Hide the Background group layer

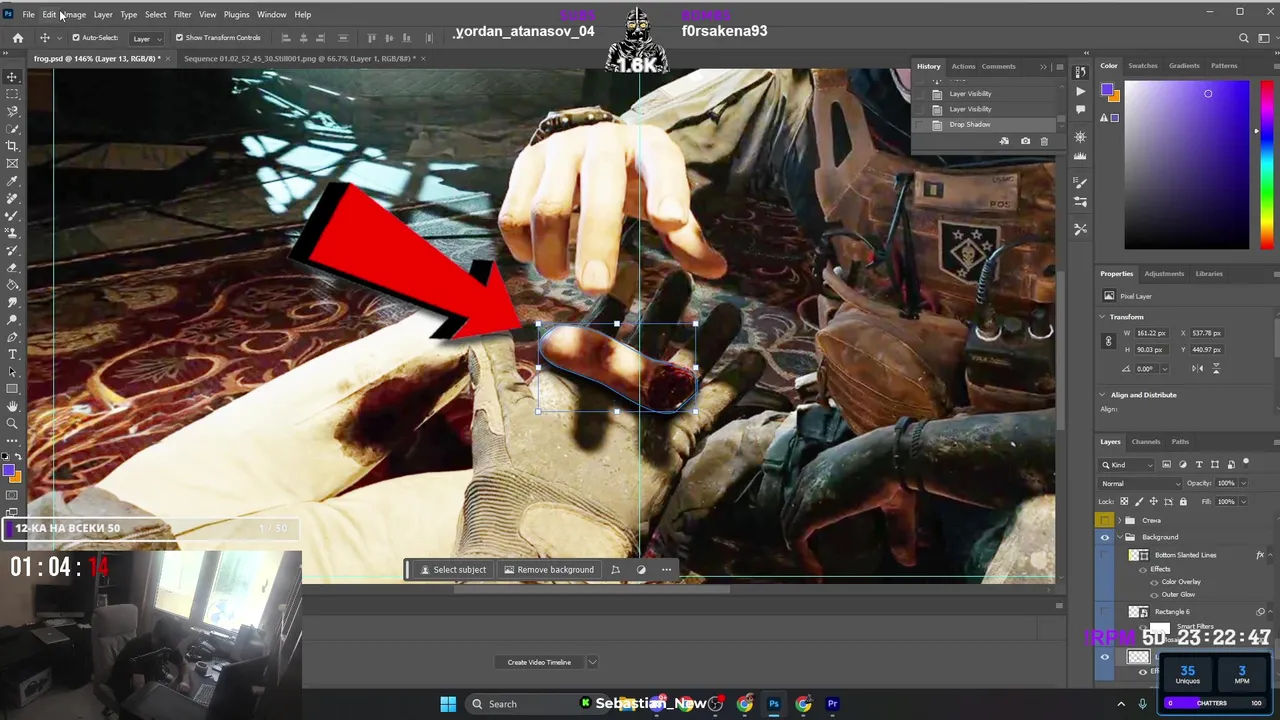click(1105, 537)
